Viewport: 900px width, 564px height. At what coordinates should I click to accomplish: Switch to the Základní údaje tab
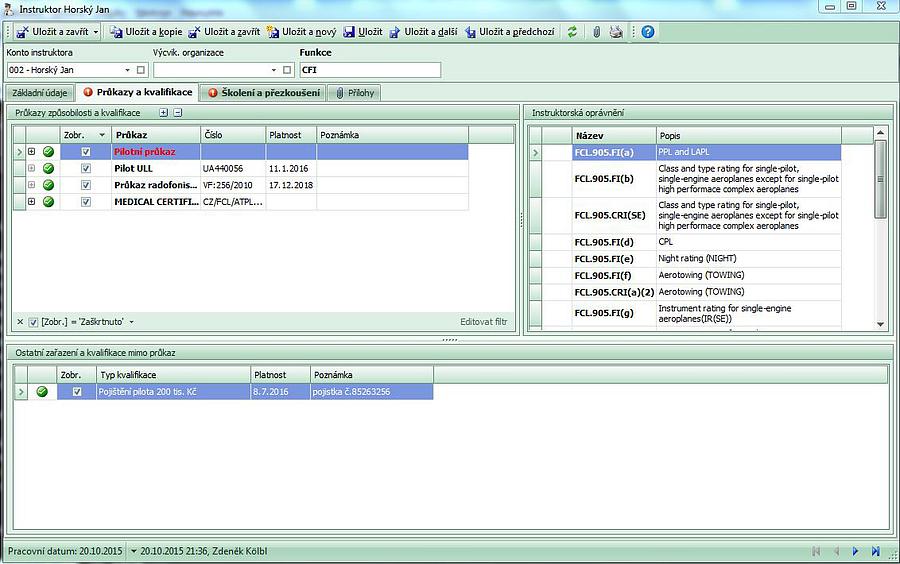tap(40, 93)
